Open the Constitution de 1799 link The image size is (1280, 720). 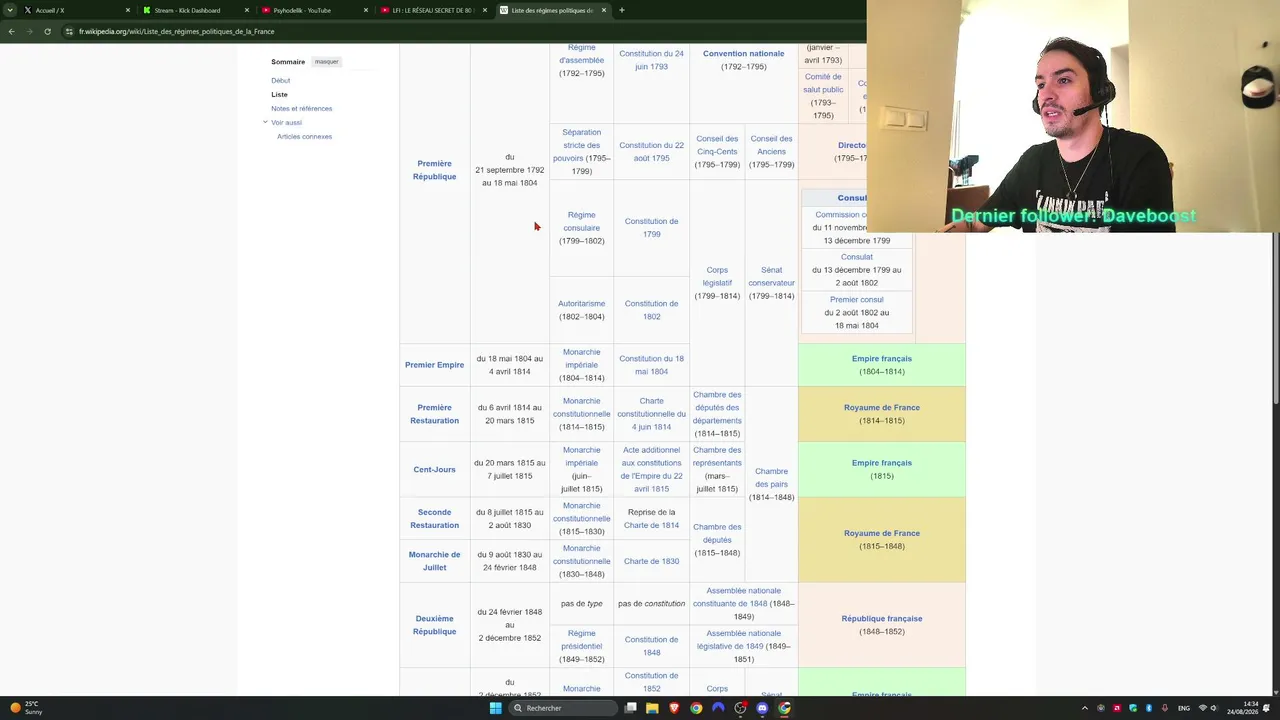pyautogui.click(x=651, y=228)
